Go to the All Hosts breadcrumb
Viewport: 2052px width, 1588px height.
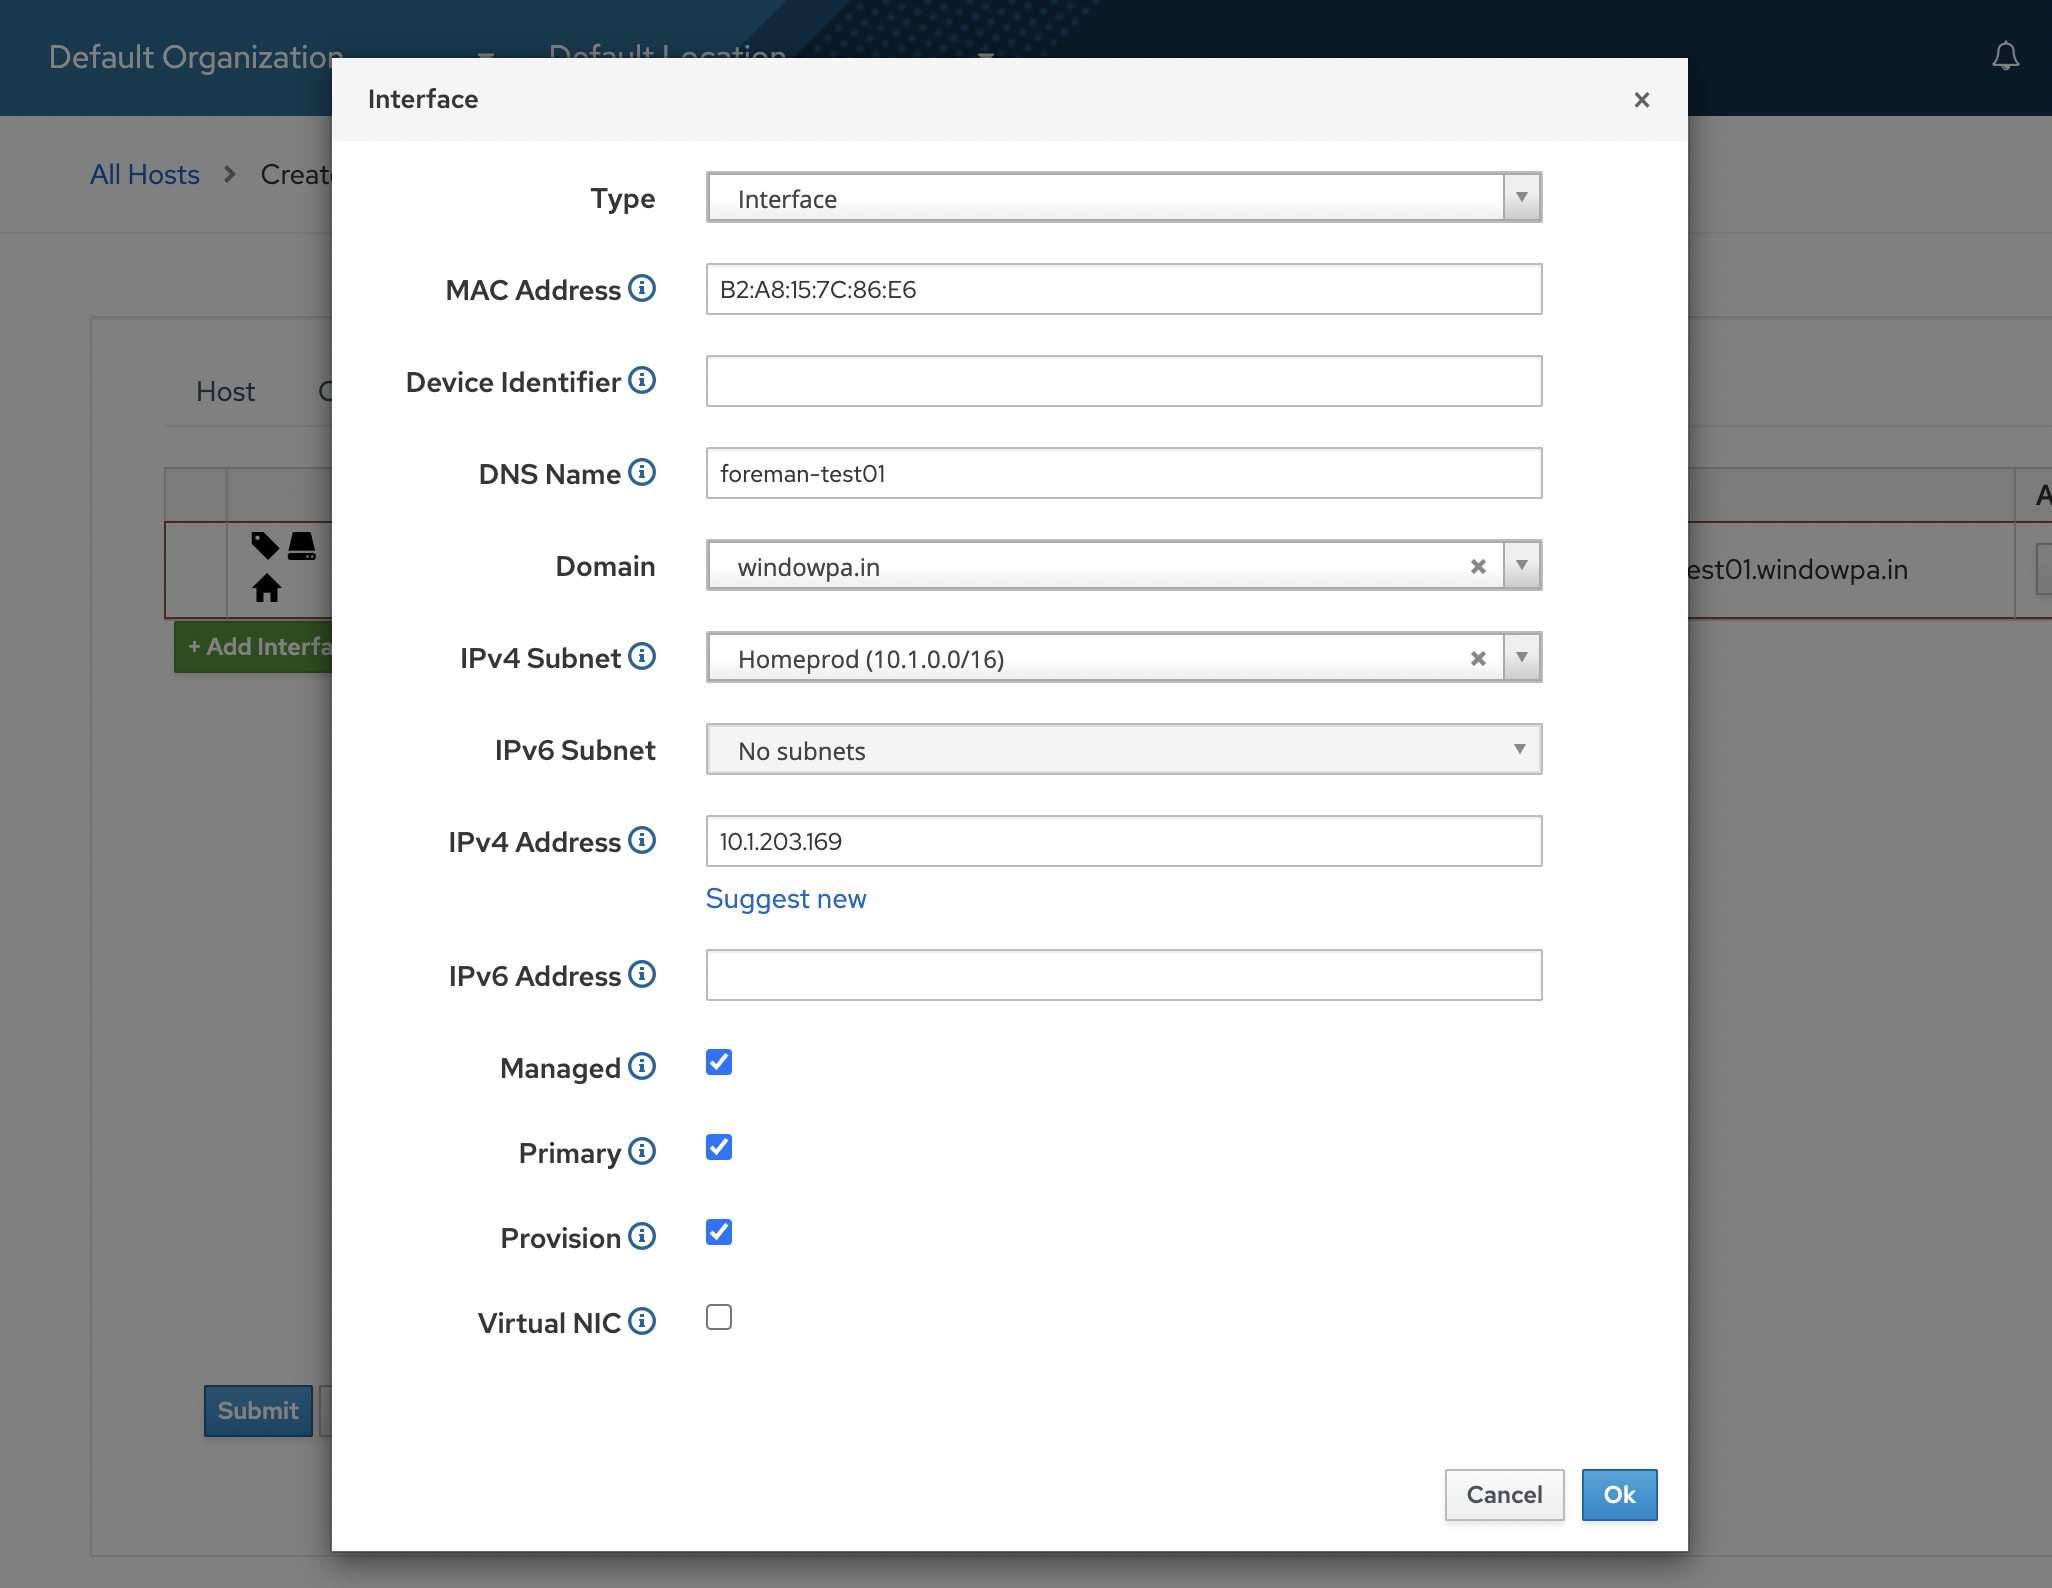pos(145,174)
